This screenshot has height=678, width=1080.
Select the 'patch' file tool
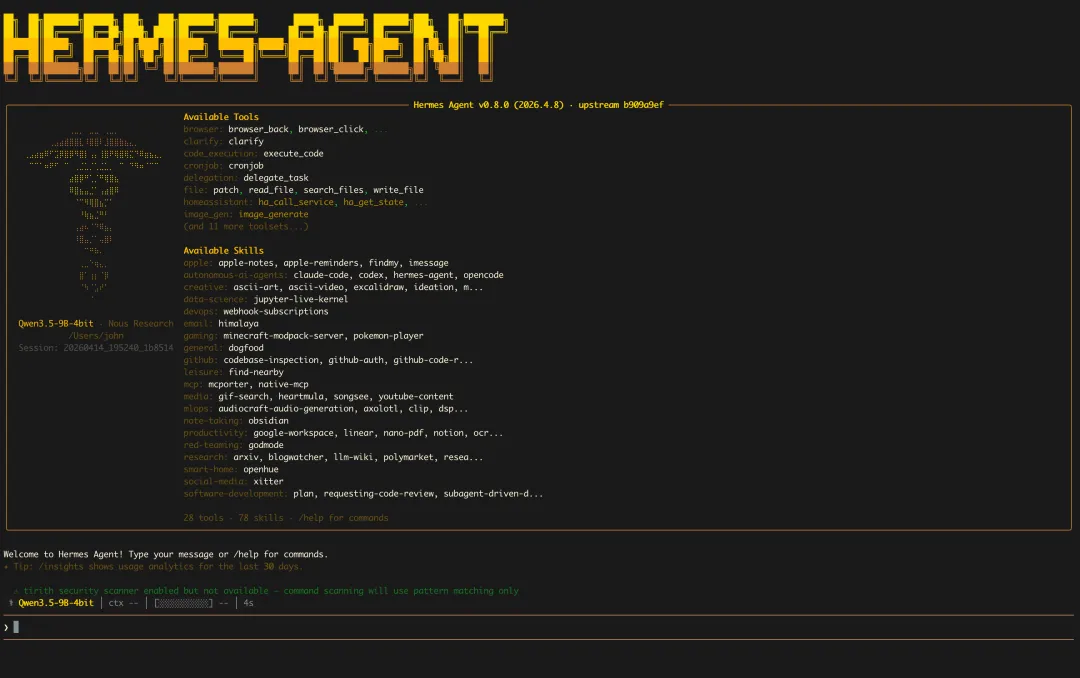[226, 190]
